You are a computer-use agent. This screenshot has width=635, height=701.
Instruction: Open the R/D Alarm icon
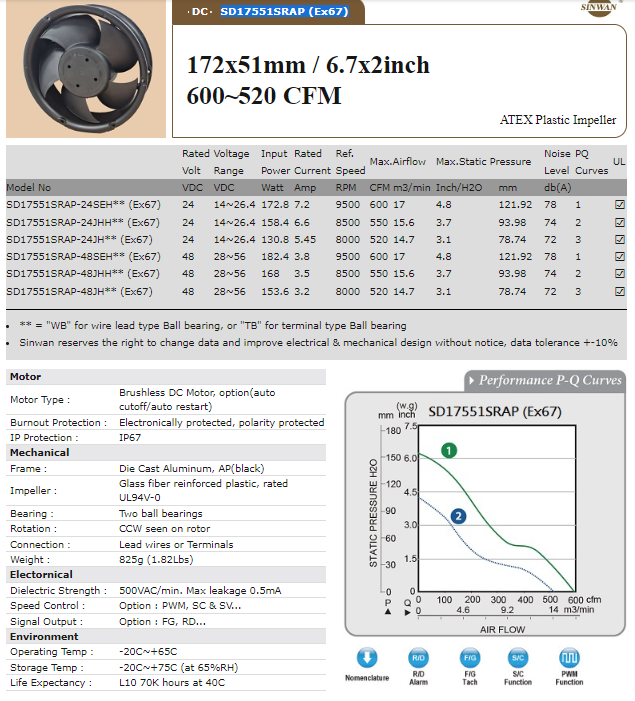pyautogui.click(x=419, y=657)
